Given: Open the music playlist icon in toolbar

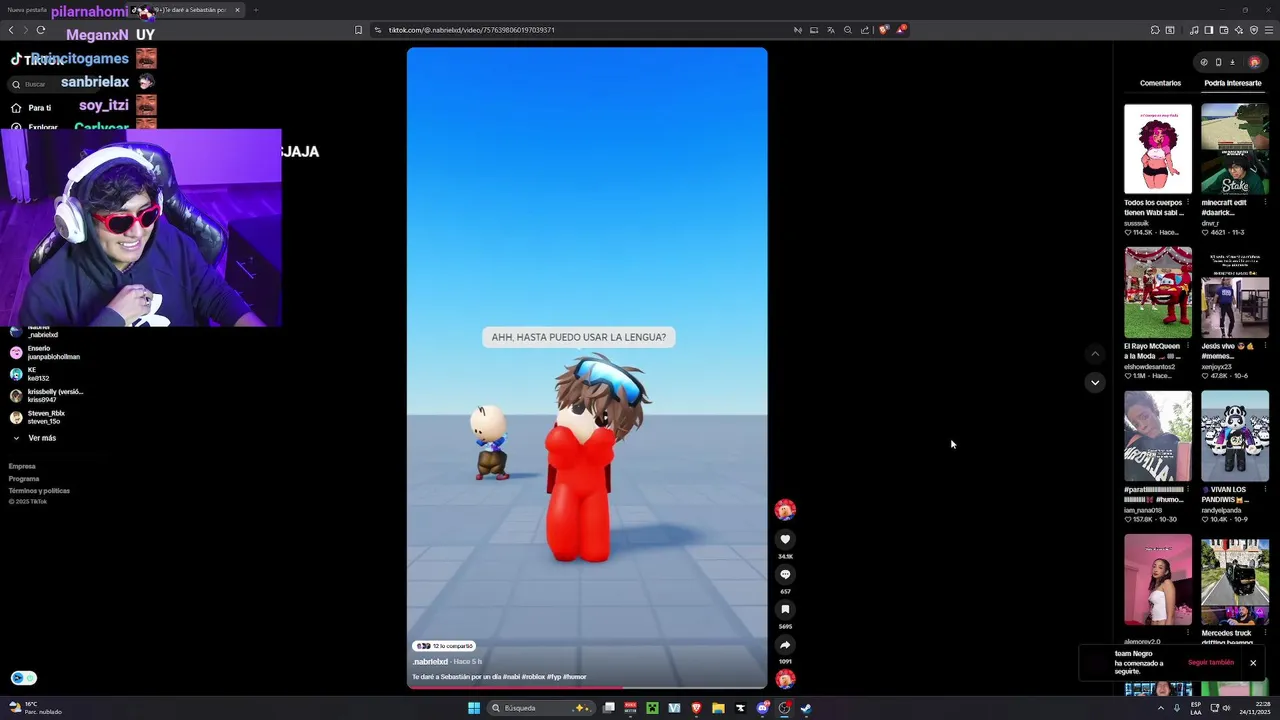Looking at the screenshot, I should click(x=1194, y=30).
